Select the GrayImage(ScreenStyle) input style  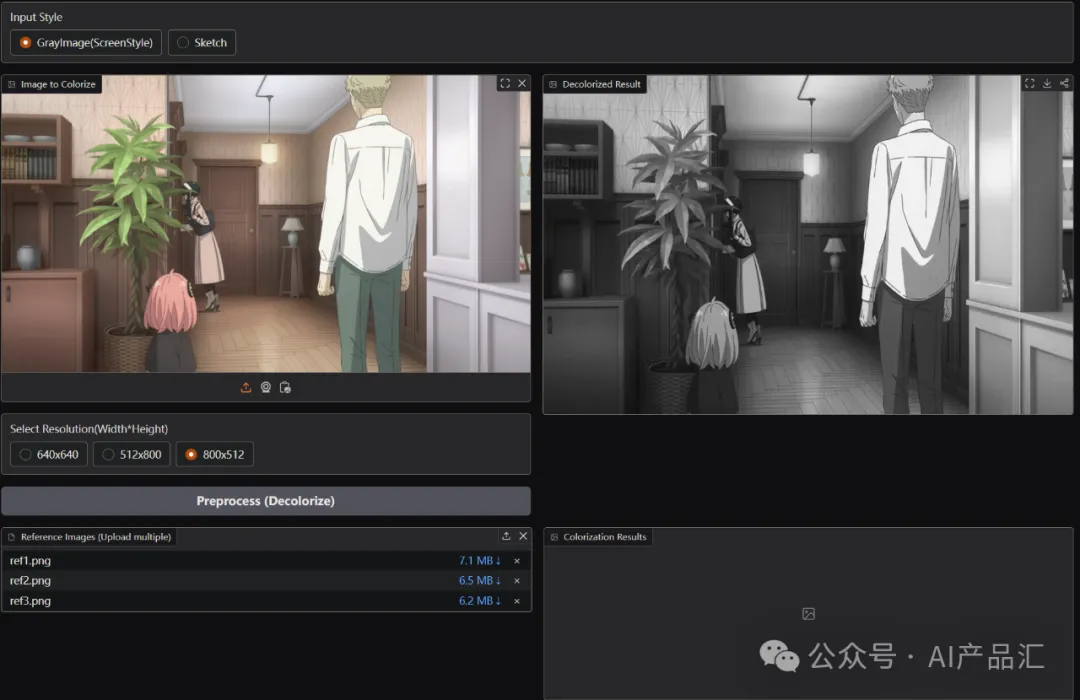pyautogui.click(x=86, y=43)
